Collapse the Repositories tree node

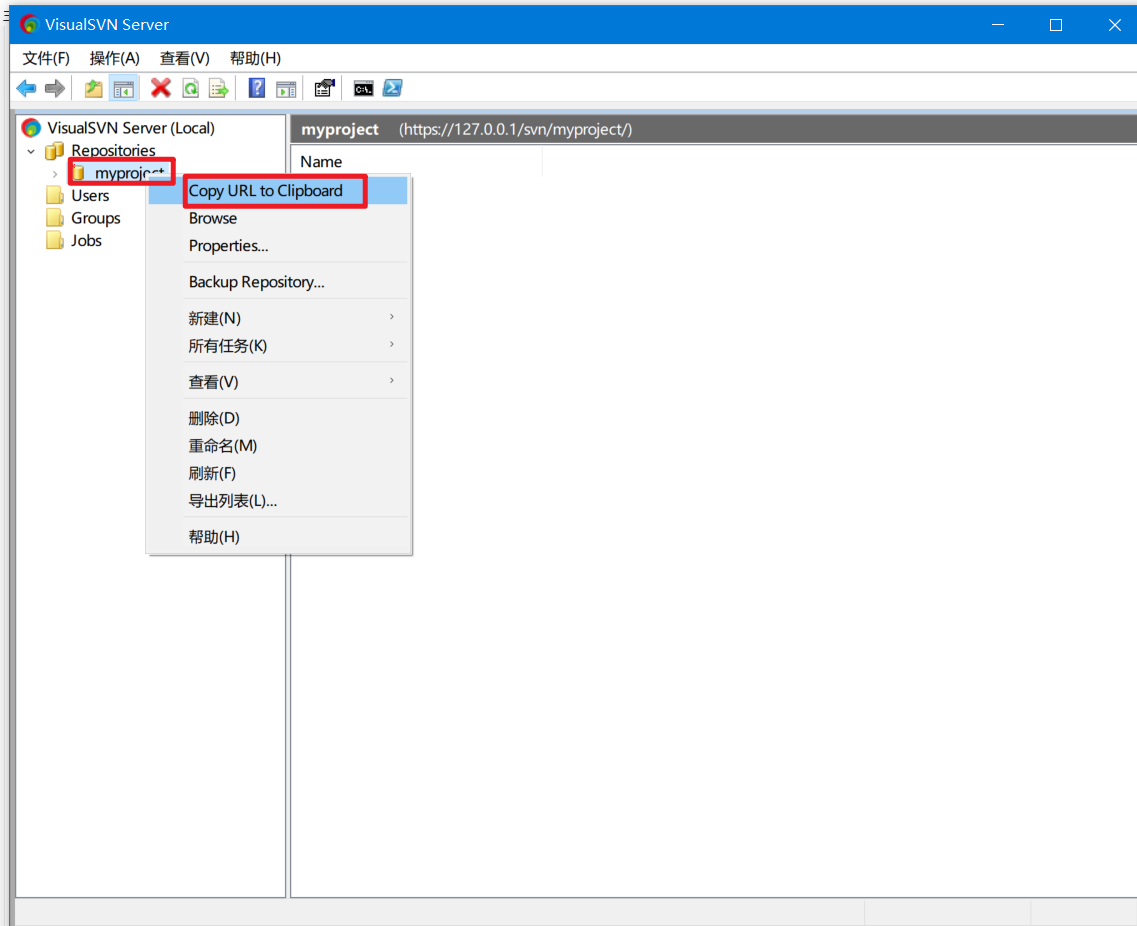pyautogui.click(x=31, y=152)
